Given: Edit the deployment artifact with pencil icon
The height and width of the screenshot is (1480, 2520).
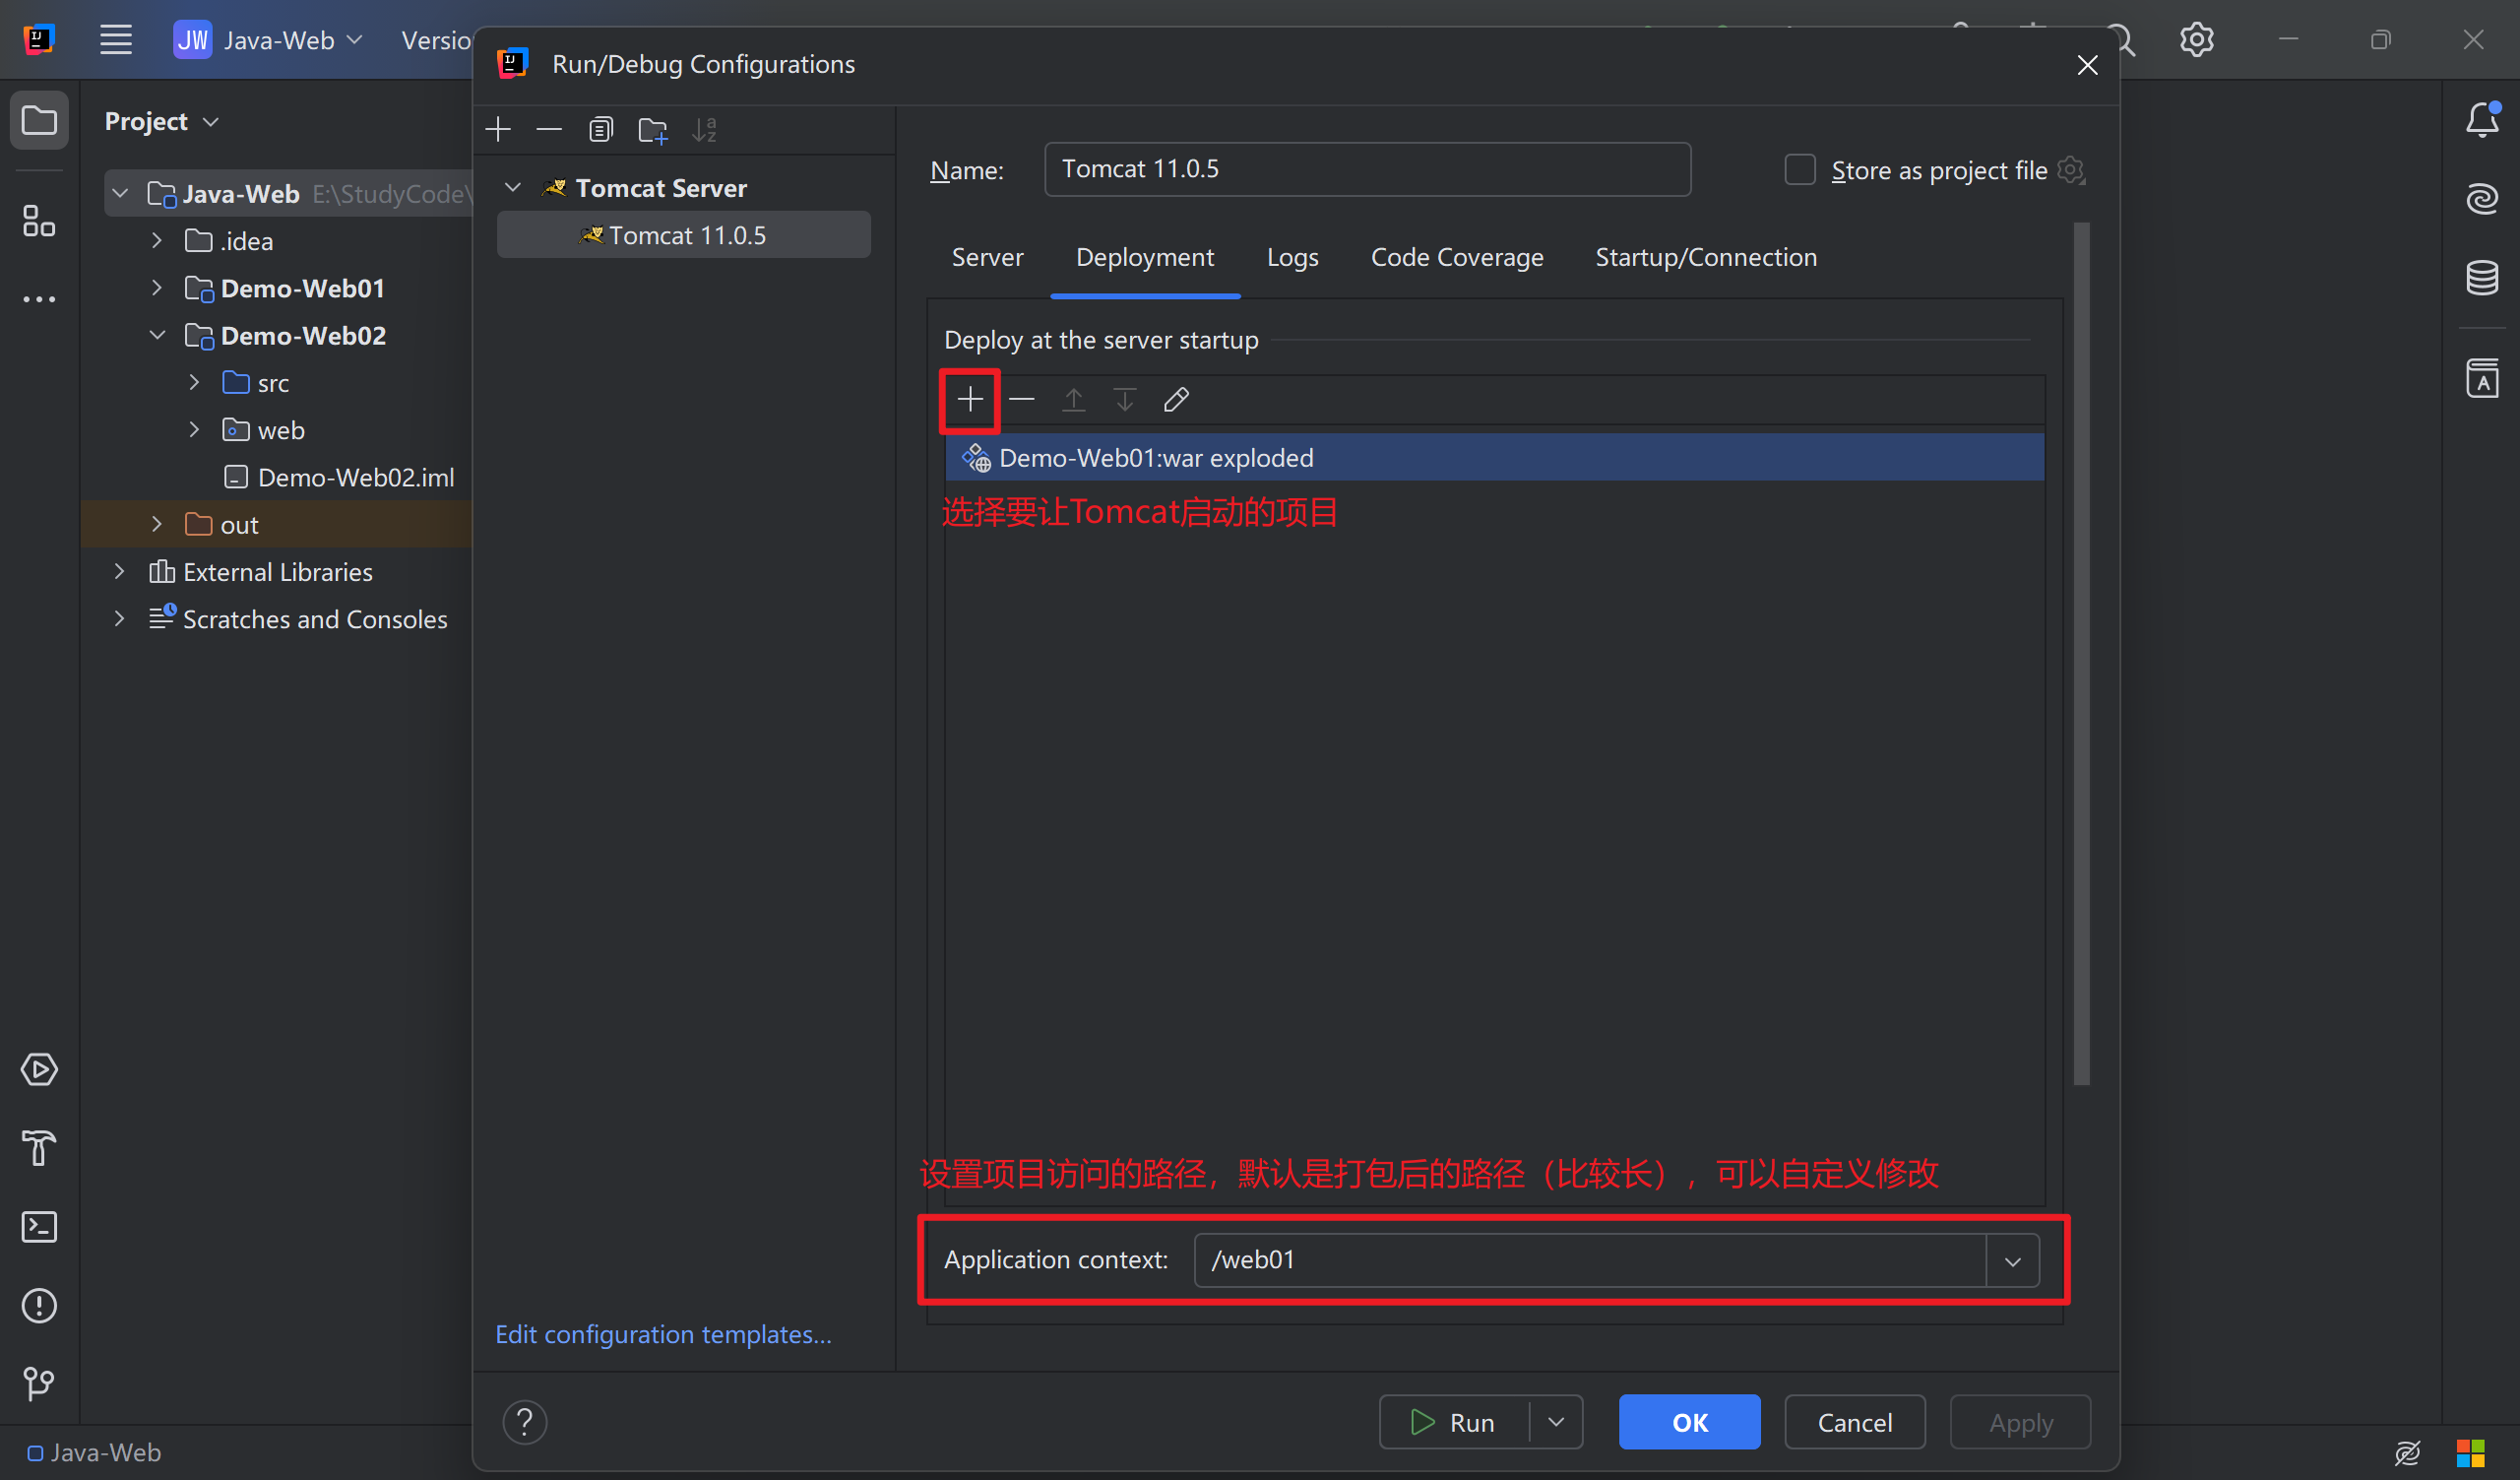Looking at the screenshot, I should 1177,400.
